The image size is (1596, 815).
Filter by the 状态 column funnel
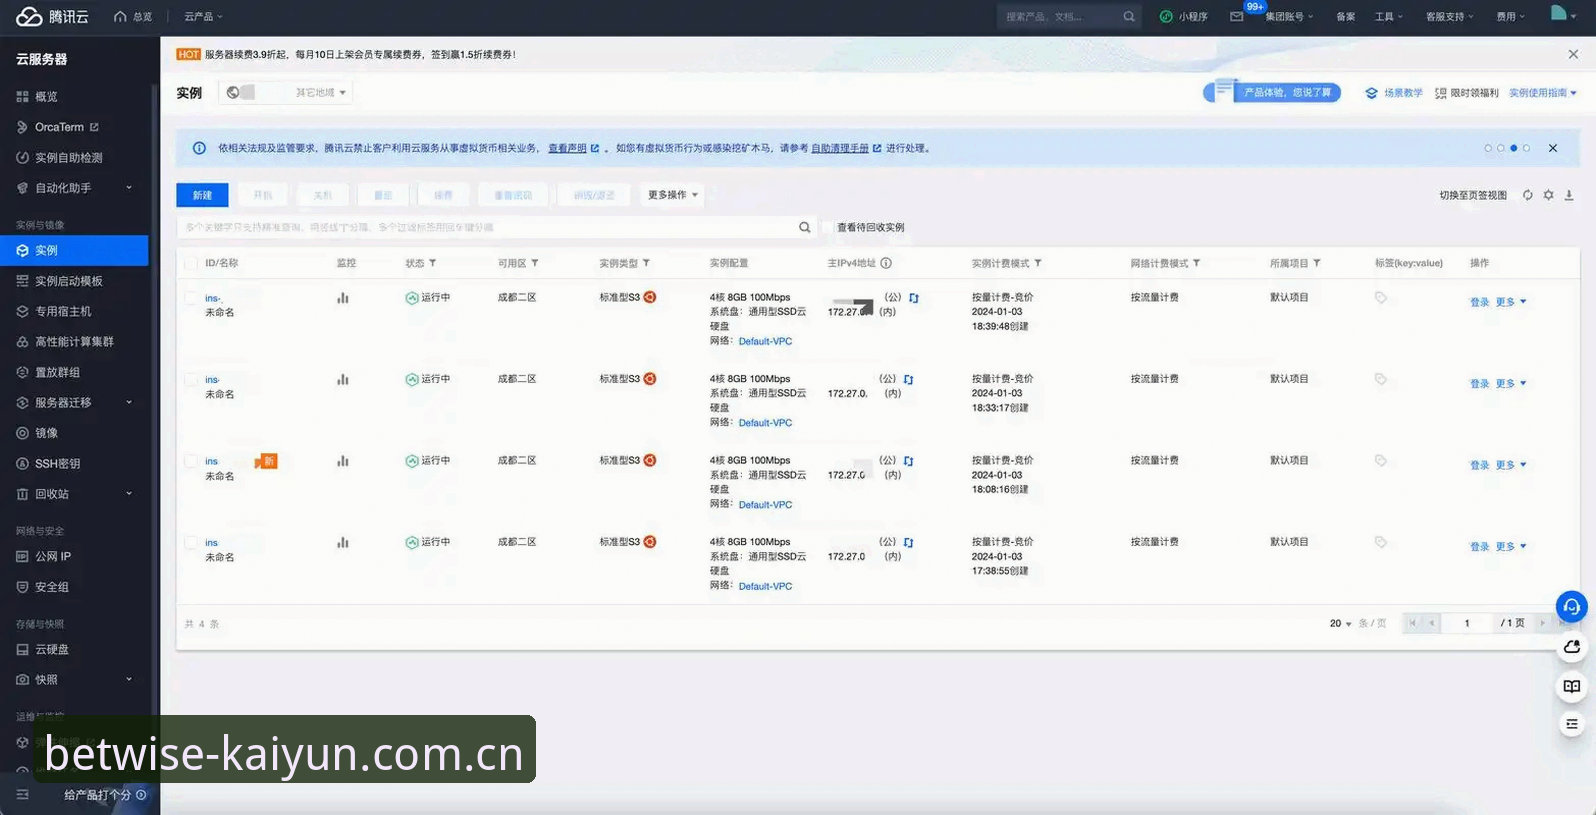[x=432, y=264]
